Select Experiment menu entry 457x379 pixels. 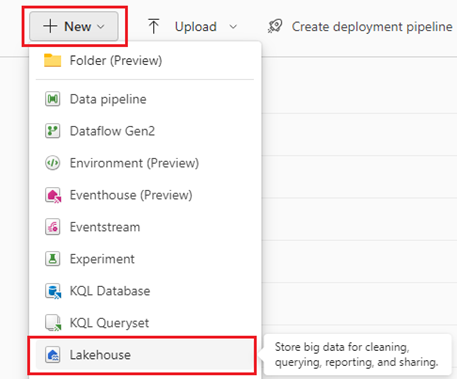point(145,259)
